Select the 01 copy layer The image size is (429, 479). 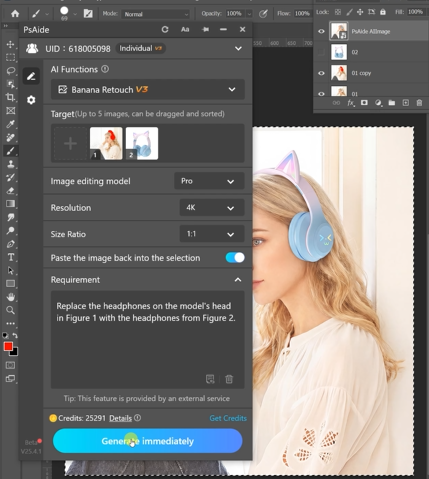[x=371, y=73]
